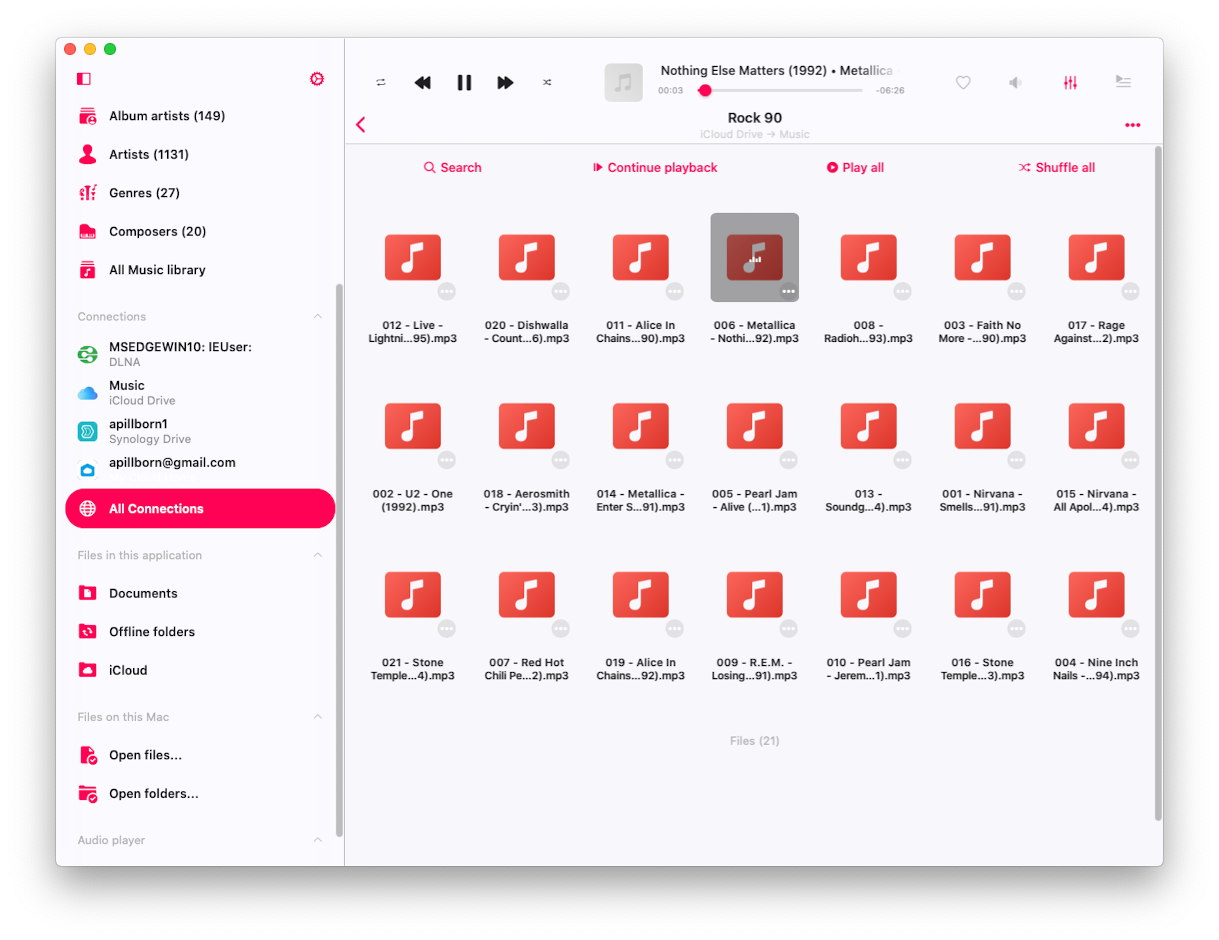Toggle shuffle playback
The image size is (1219, 940).
[547, 83]
